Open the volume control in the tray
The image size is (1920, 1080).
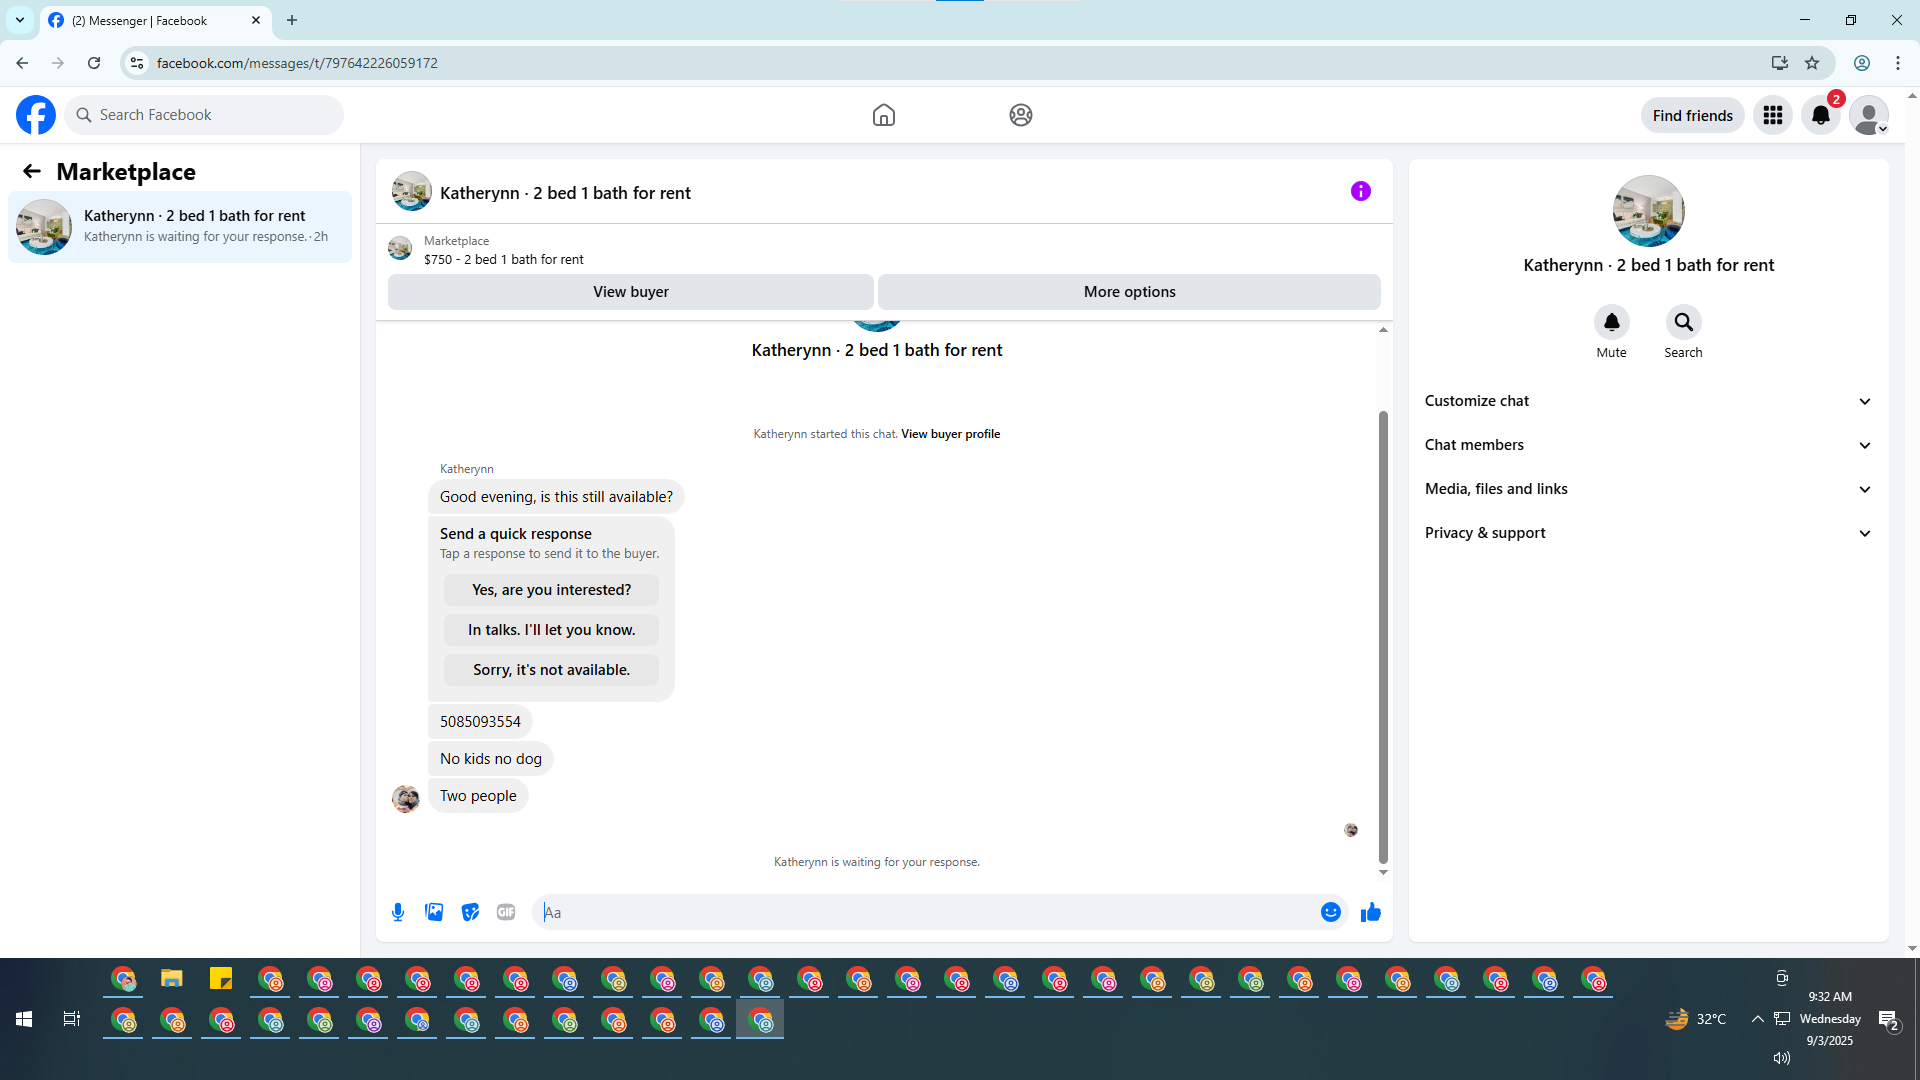1782,1058
